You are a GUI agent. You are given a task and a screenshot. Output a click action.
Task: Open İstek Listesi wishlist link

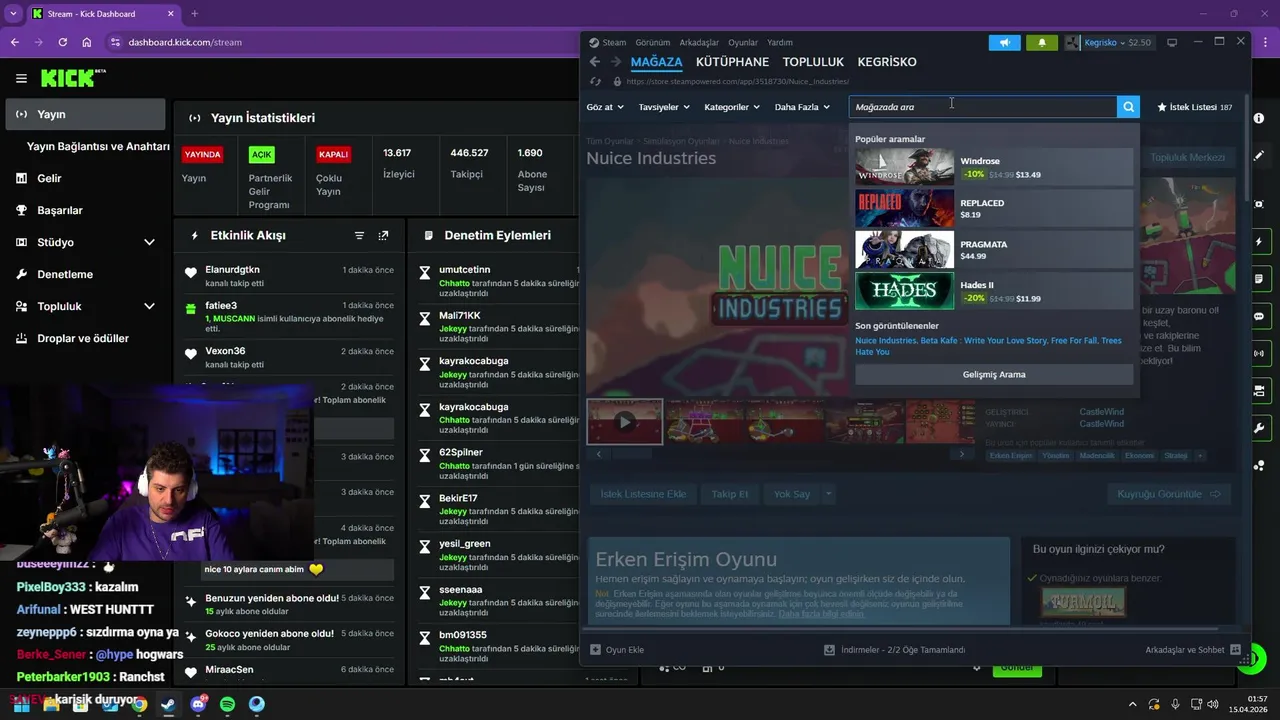pos(1194,107)
